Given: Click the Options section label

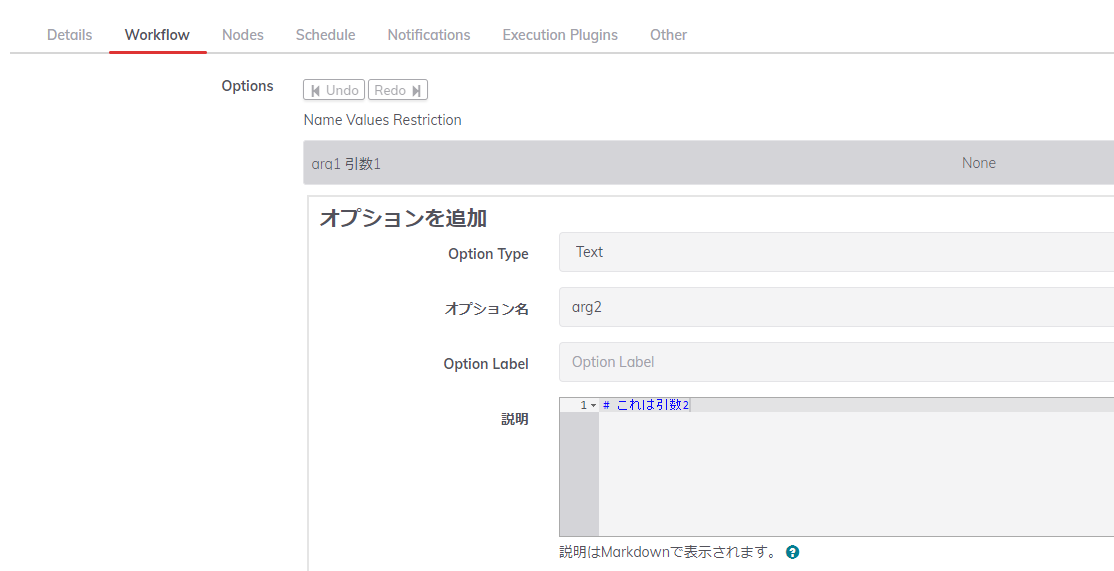Looking at the screenshot, I should pyautogui.click(x=247, y=86).
